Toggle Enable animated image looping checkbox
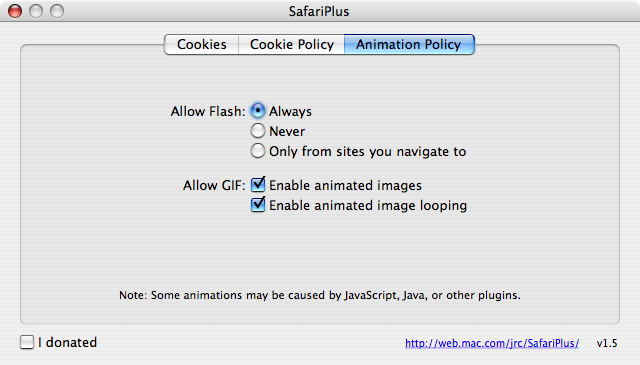This screenshot has width=640, height=365. [258, 205]
